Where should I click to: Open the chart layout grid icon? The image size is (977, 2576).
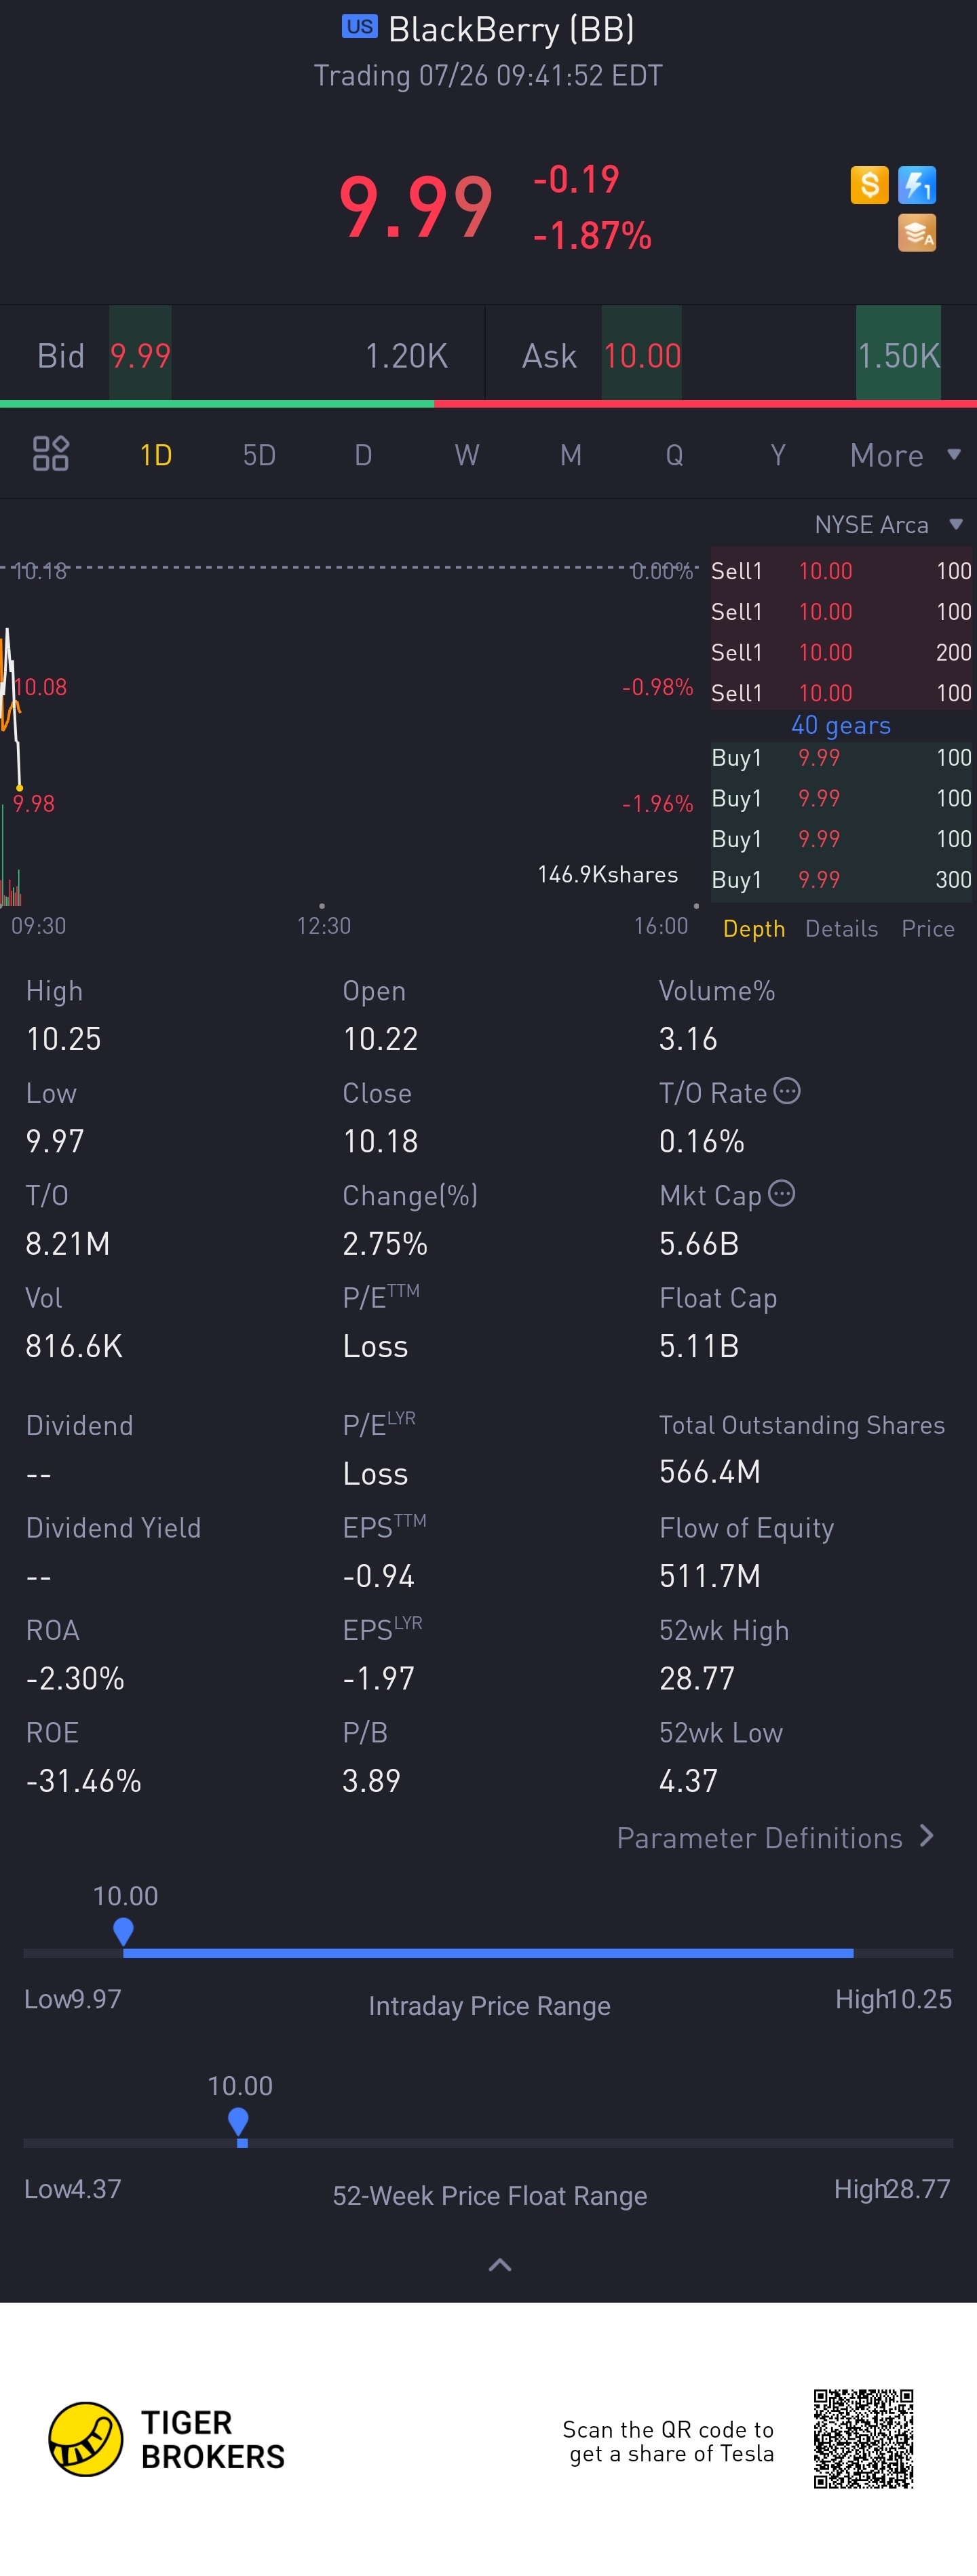click(x=51, y=454)
